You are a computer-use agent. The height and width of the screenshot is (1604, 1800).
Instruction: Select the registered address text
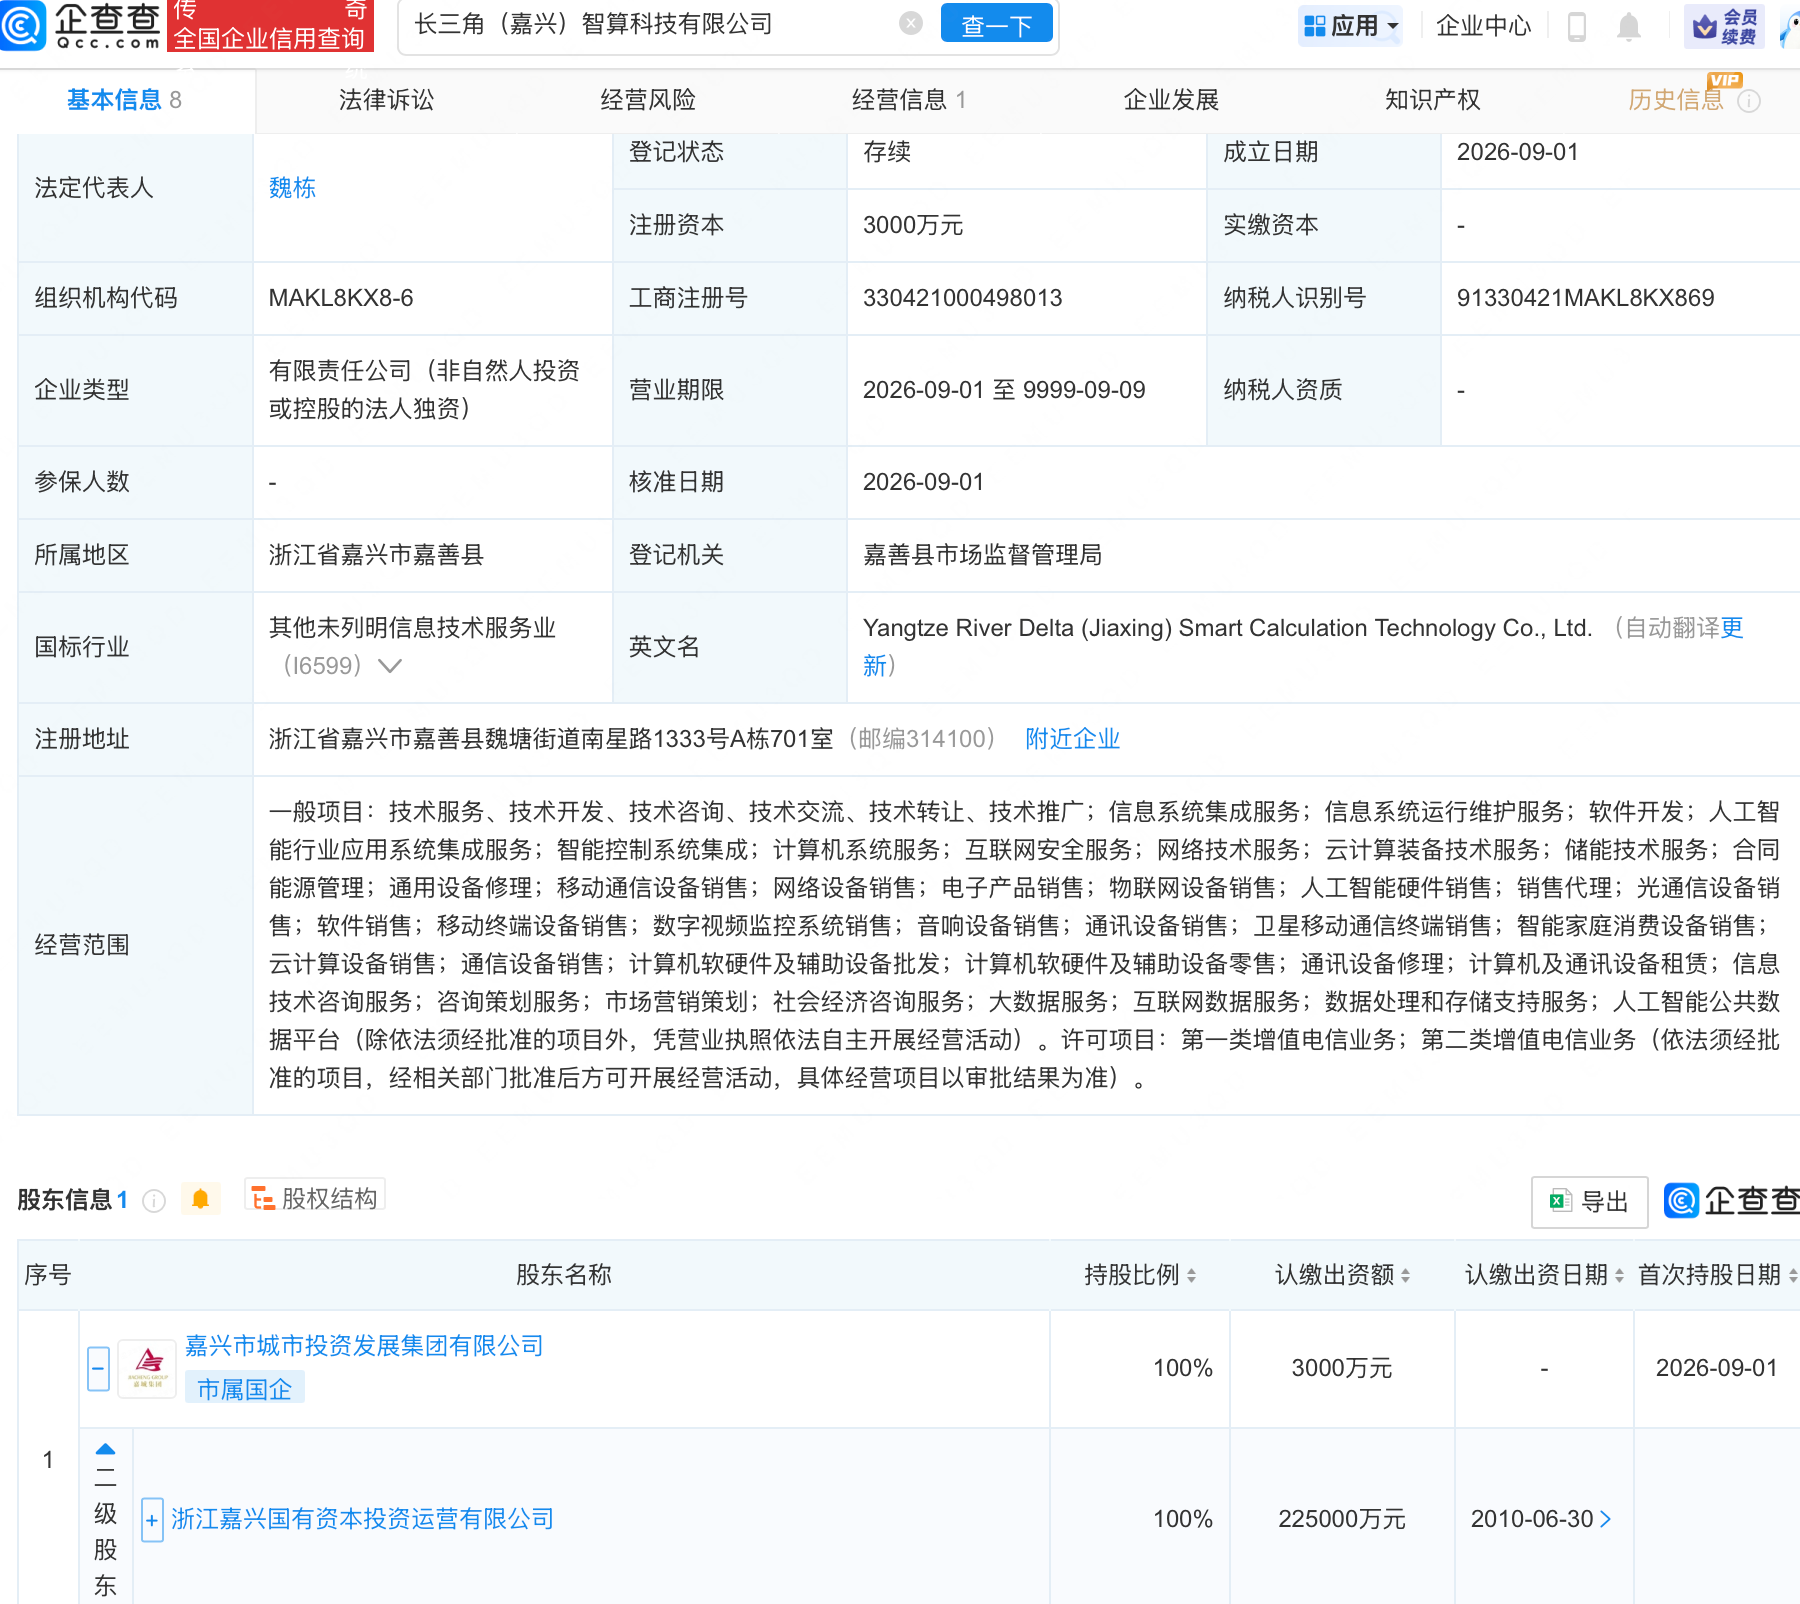click(x=551, y=739)
